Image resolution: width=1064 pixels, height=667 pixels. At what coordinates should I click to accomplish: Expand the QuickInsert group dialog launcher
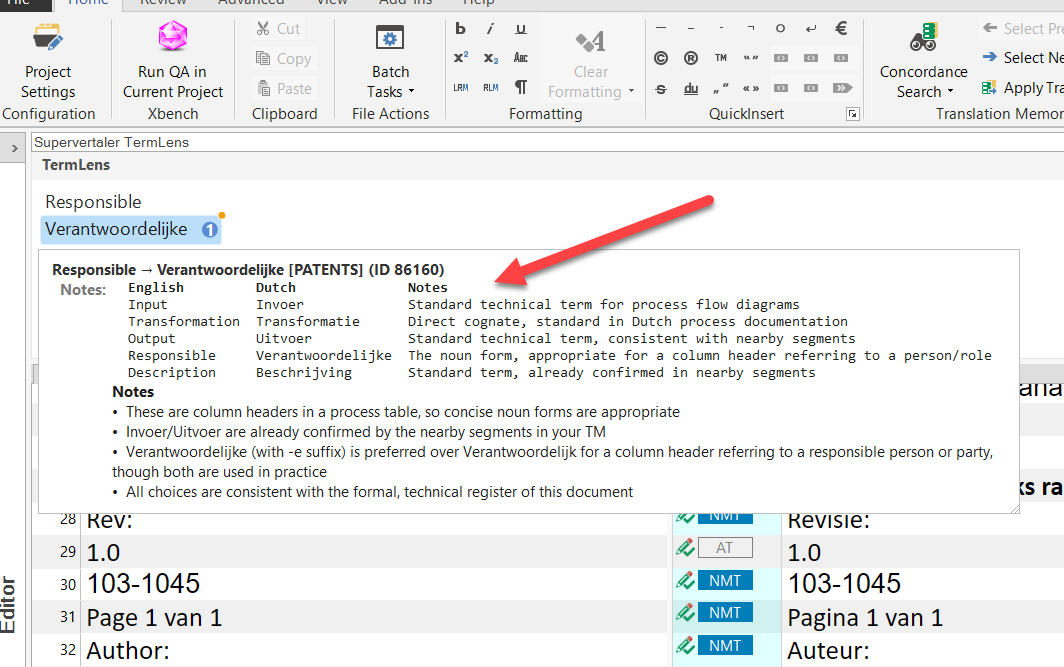(852, 114)
